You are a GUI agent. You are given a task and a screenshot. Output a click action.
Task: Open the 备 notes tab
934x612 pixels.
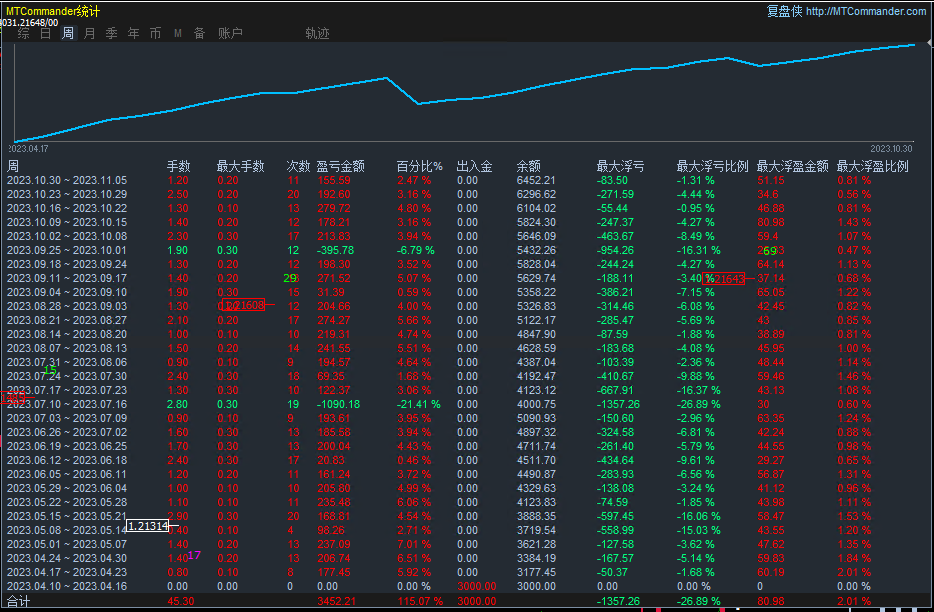coord(200,33)
